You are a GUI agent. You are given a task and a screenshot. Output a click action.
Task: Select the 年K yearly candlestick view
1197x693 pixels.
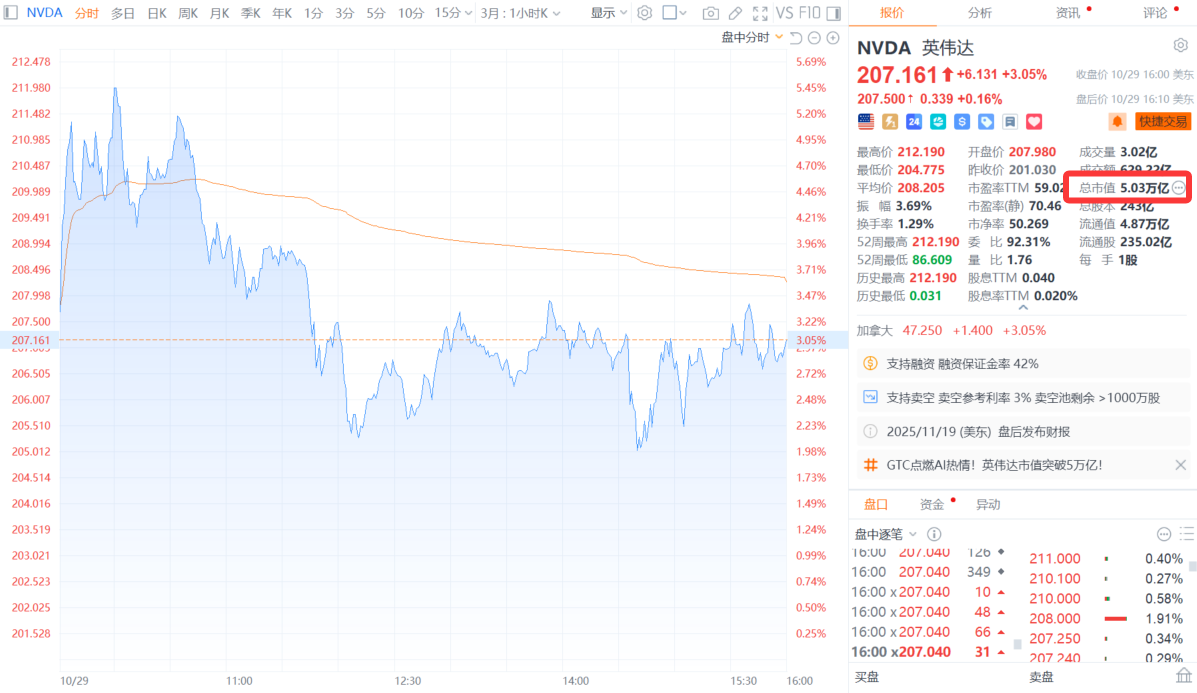[282, 13]
